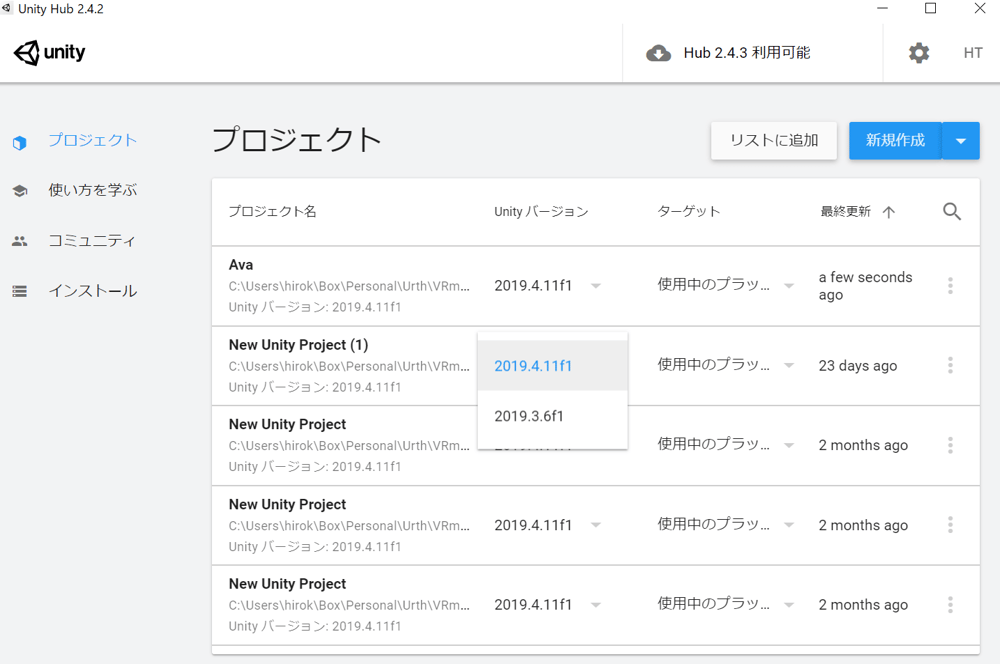
Task: Open インストール in the sidebar
Action: coord(92,291)
